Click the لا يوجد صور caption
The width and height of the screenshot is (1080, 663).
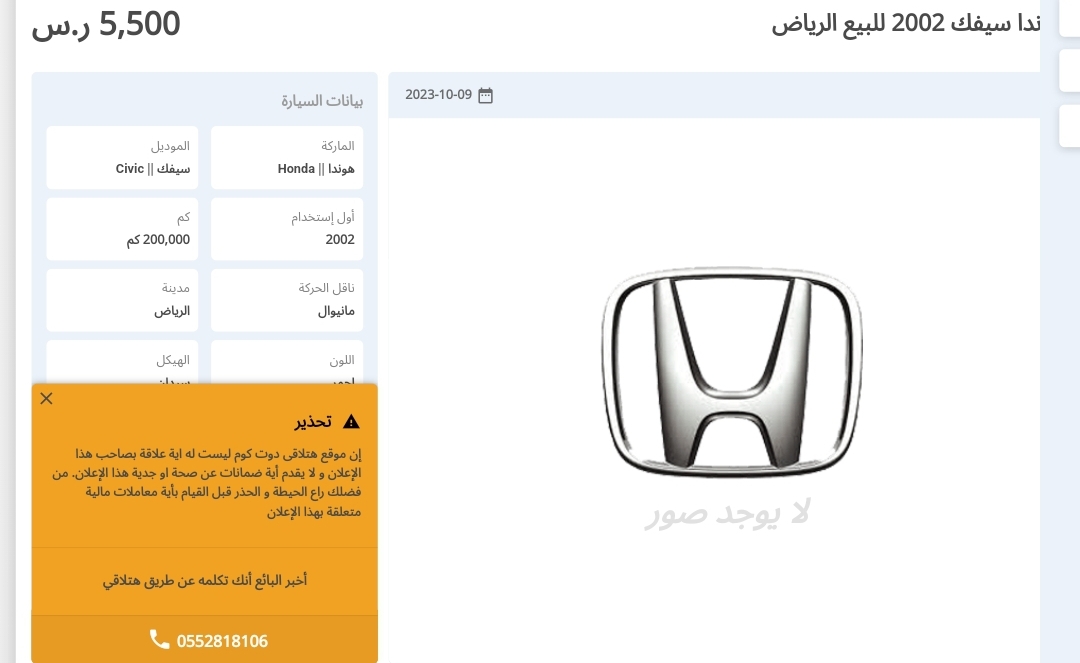pyautogui.click(x=727, y=514)
